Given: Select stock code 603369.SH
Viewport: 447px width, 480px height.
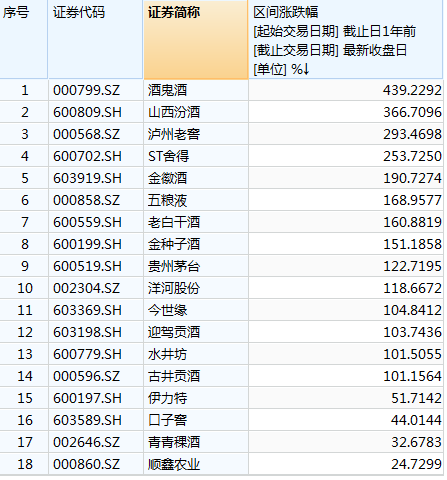Looking at the screenshot, I should (x=87, y=310).
